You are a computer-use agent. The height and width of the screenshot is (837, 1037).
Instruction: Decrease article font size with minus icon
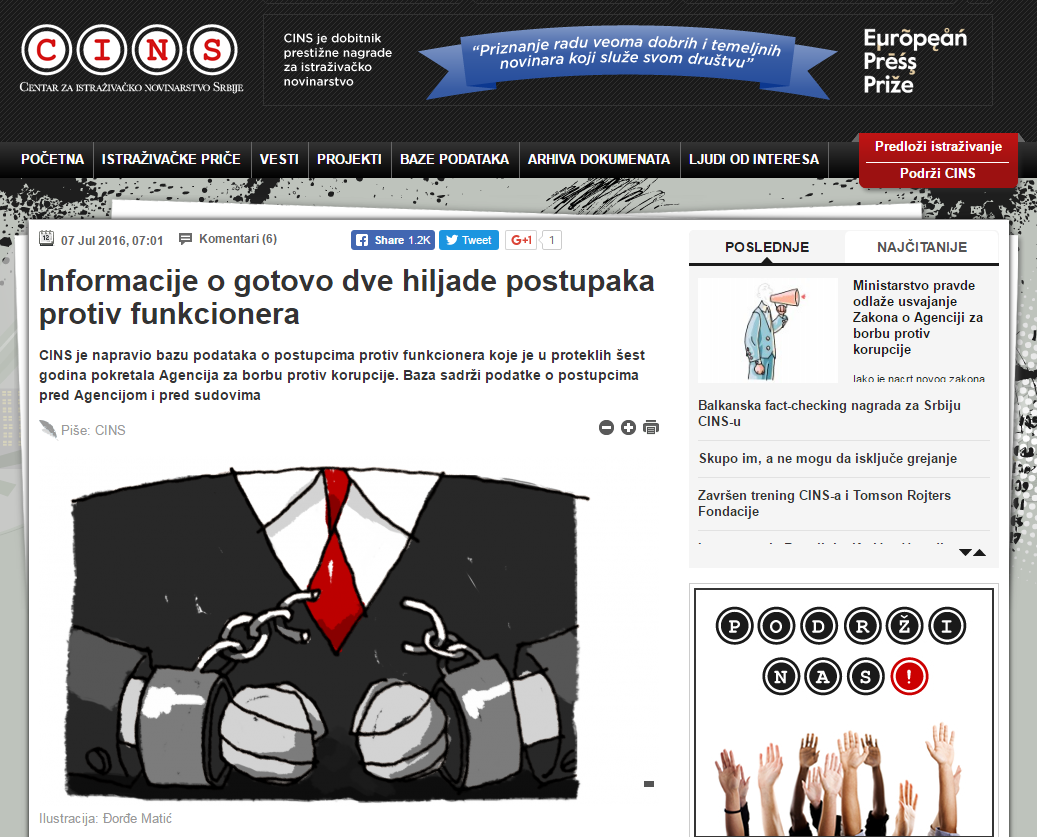[606, 428]
